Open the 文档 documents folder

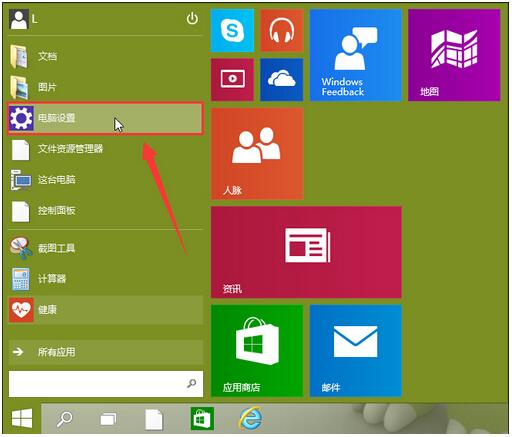(105, 56)
